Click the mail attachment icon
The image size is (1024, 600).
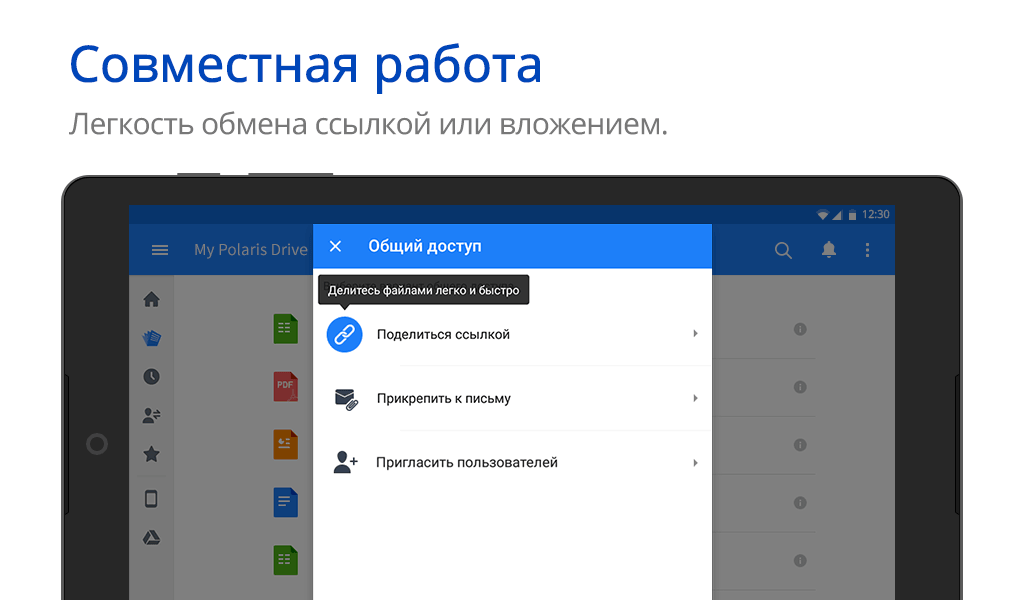coord(346,399)
